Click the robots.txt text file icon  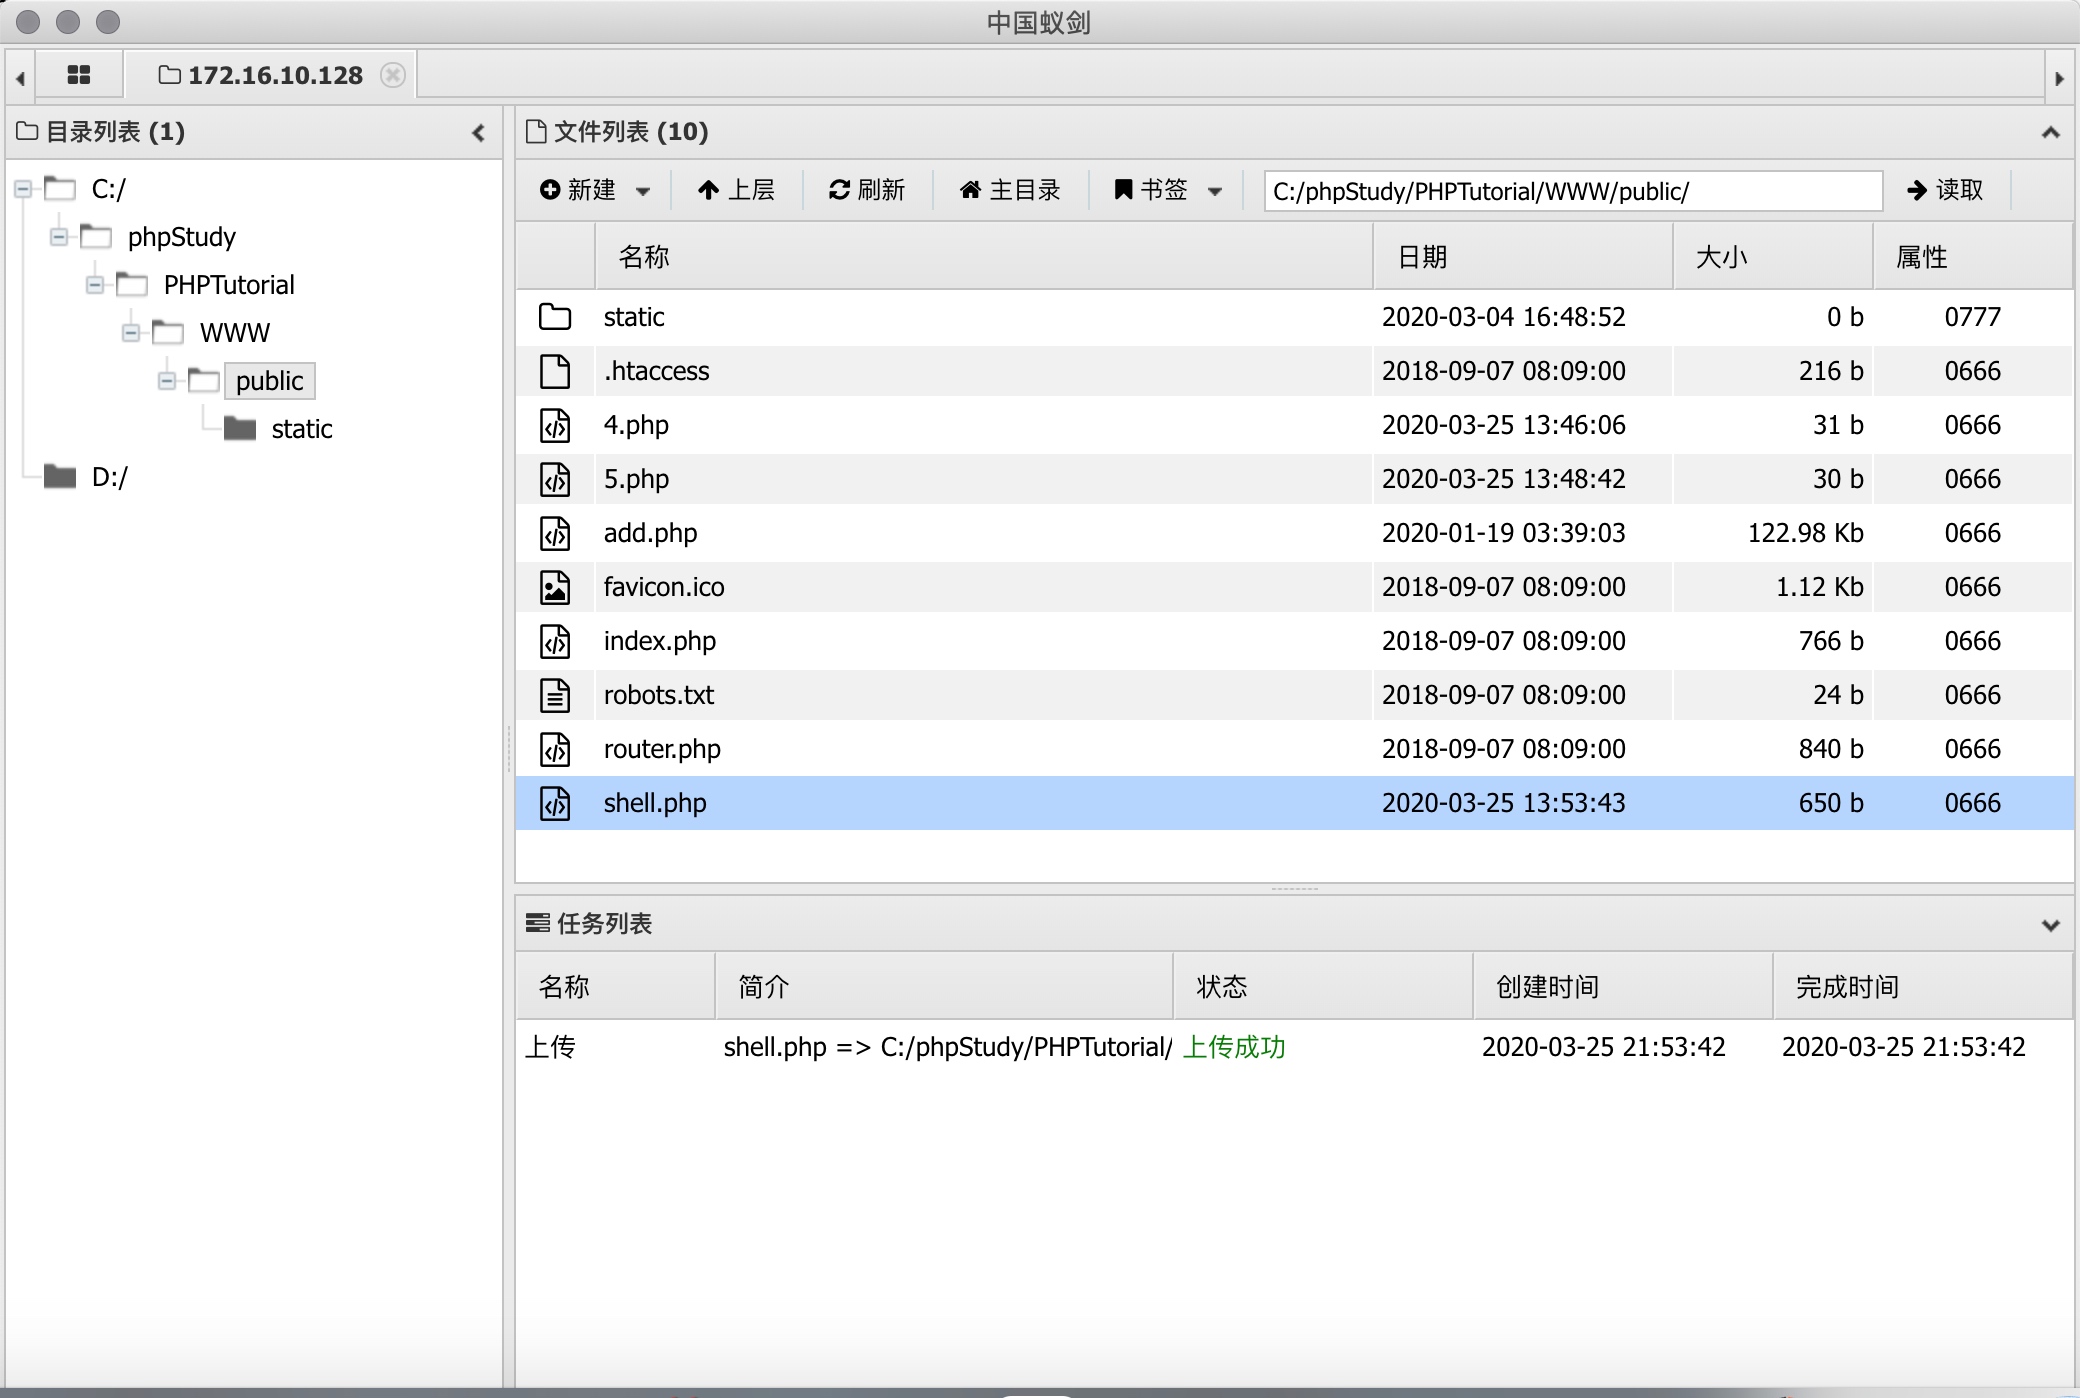click(x=555, y=695)
